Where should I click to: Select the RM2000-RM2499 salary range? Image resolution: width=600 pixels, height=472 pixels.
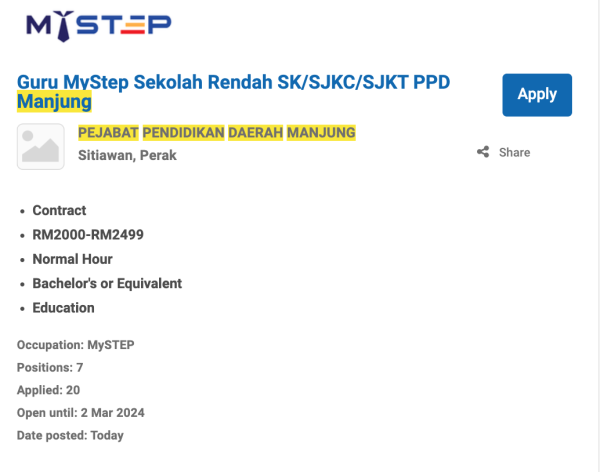(88, 235)
